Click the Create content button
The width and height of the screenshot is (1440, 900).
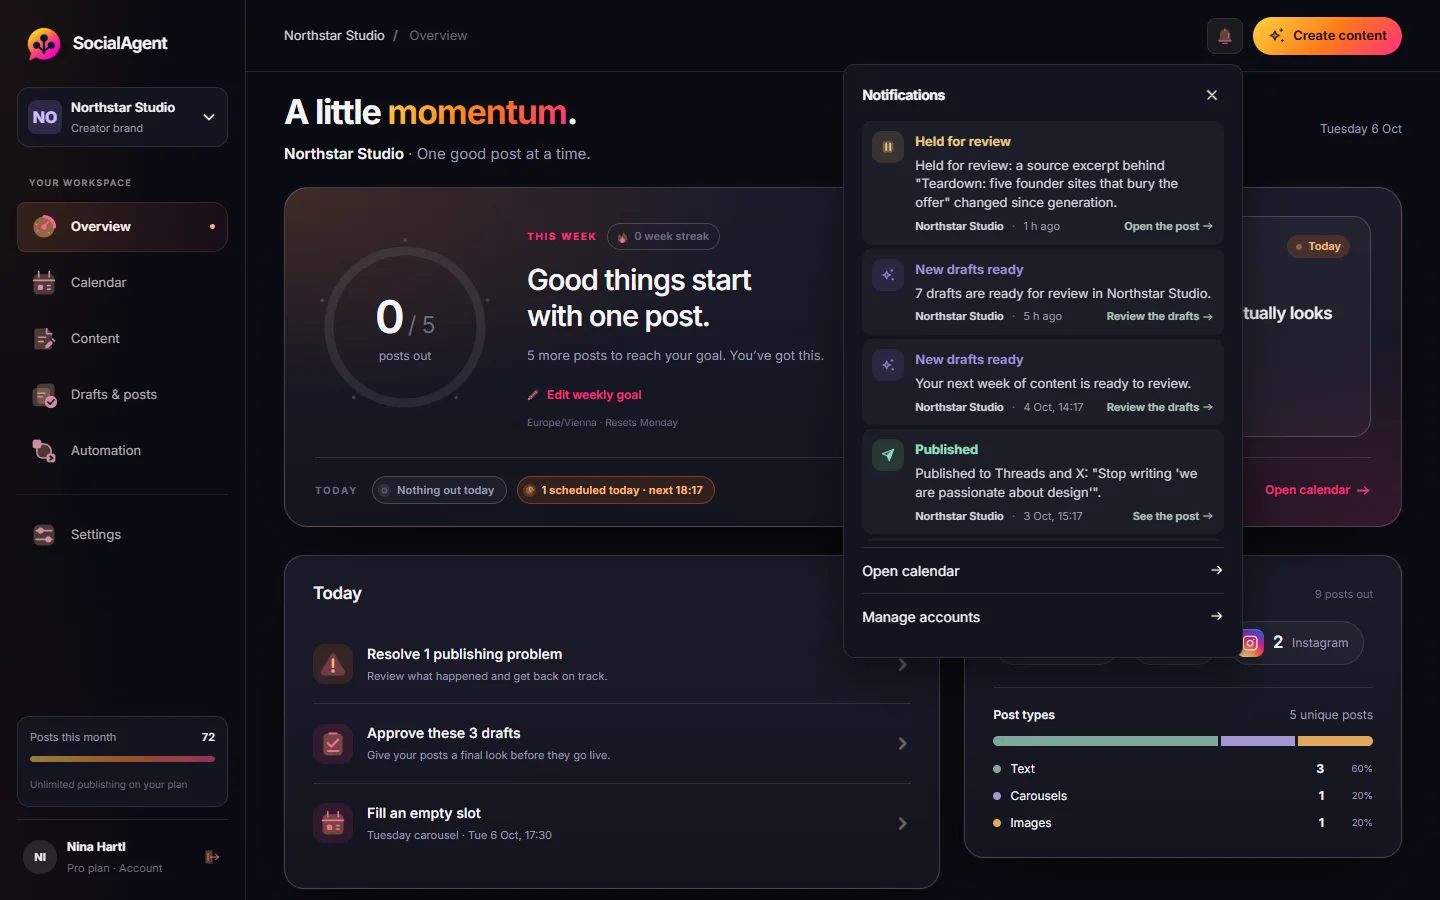(1327, 36)
